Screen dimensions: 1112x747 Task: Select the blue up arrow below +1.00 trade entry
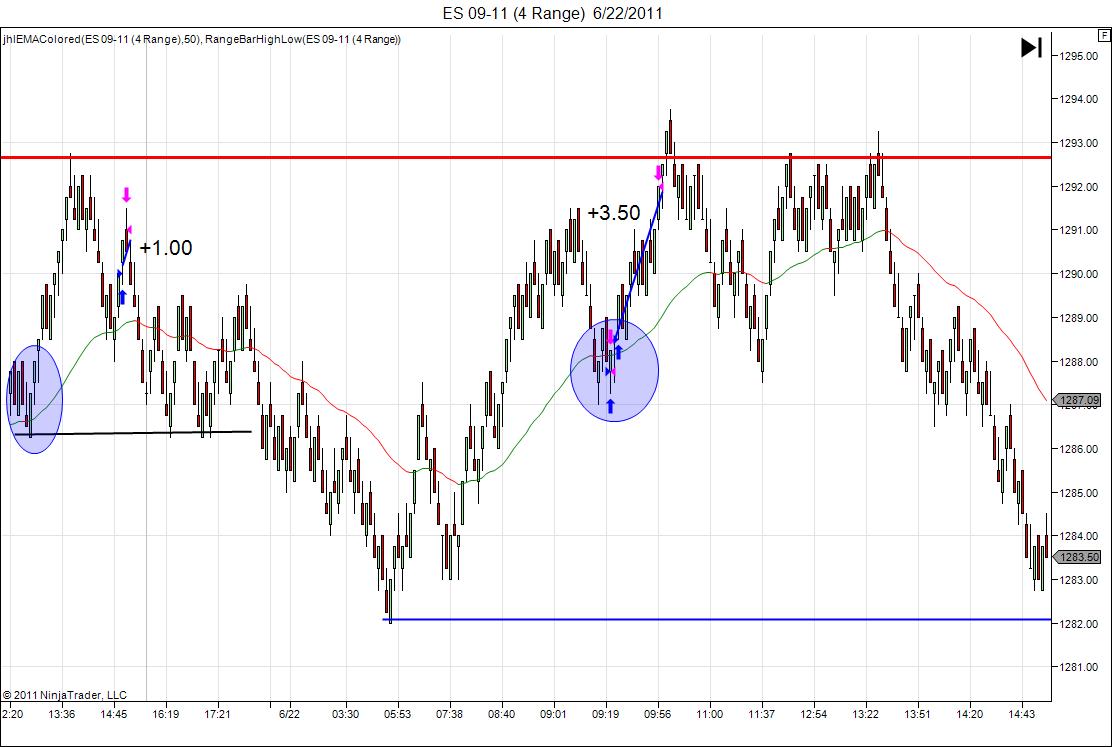[122, 297]
